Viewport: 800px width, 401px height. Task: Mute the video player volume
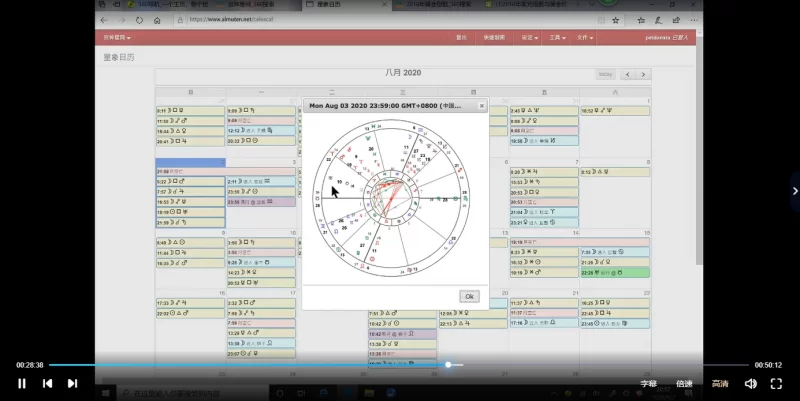pyautogui.click(x=750, y=383)
